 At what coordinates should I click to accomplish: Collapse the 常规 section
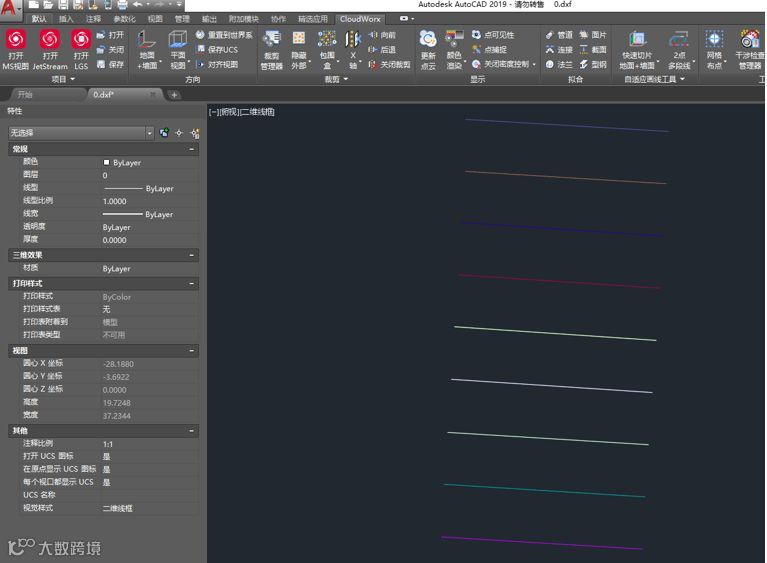coord(191,149)
